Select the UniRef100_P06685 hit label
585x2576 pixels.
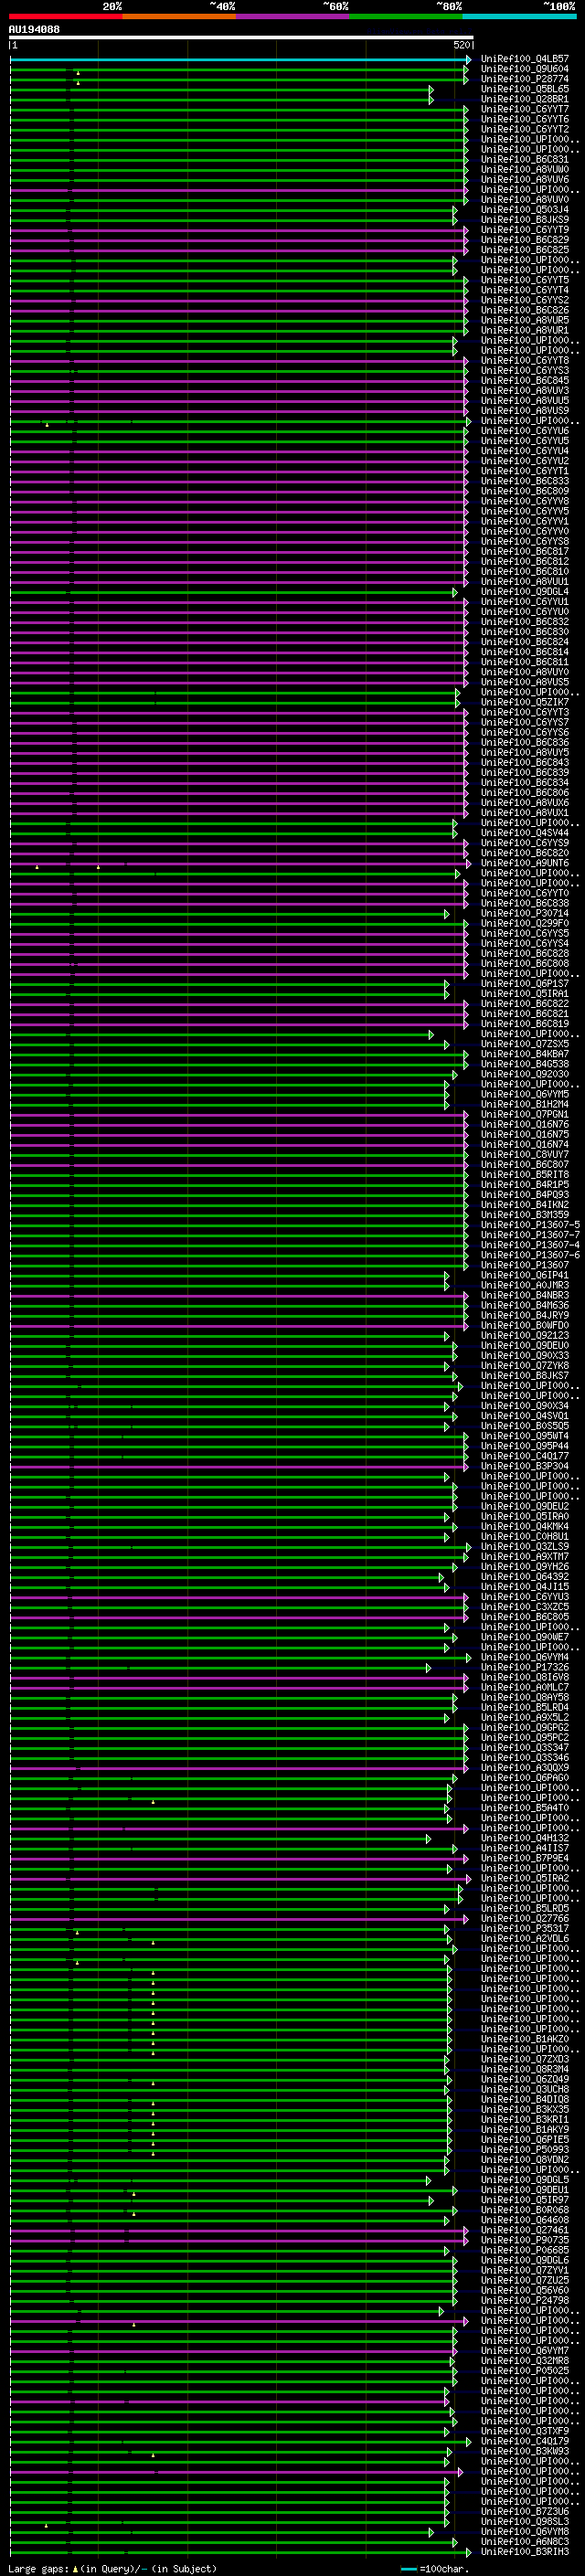pyautogui.click(x=525, y=2251)
